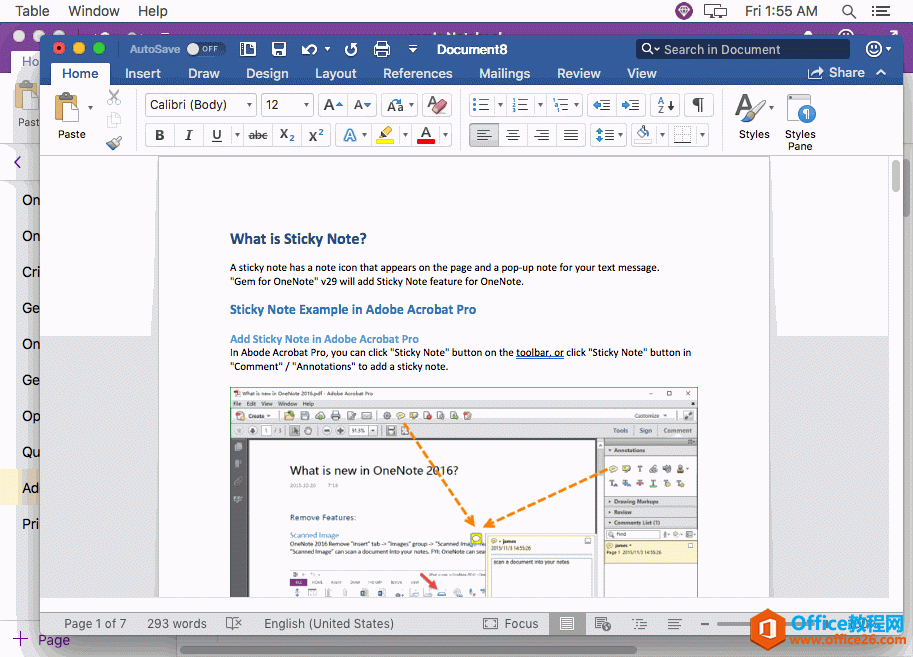Screen dimensions: 913x657
Task: Expand the numbered list style dropdown arrow
Action: [540, 105]
